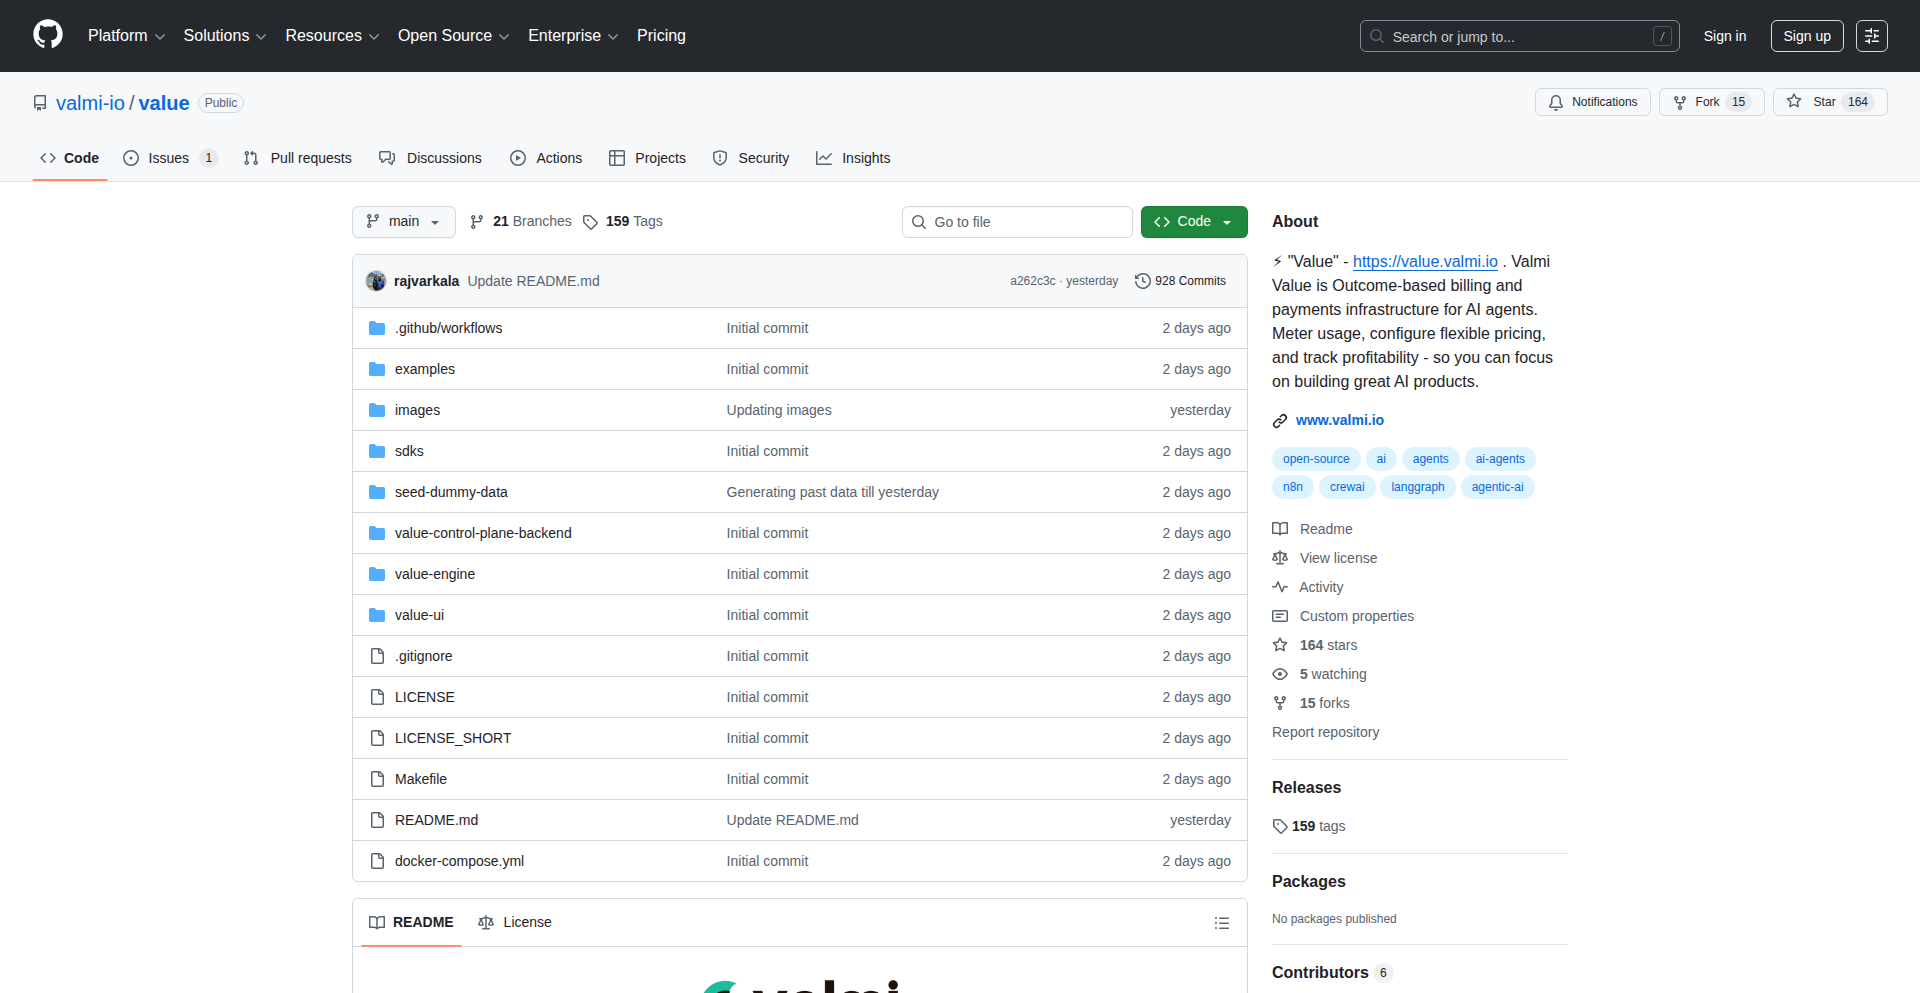Open the www.valmi.io website link
The height and width of the screenshot is (993, 1920).
pos(1339,420)
